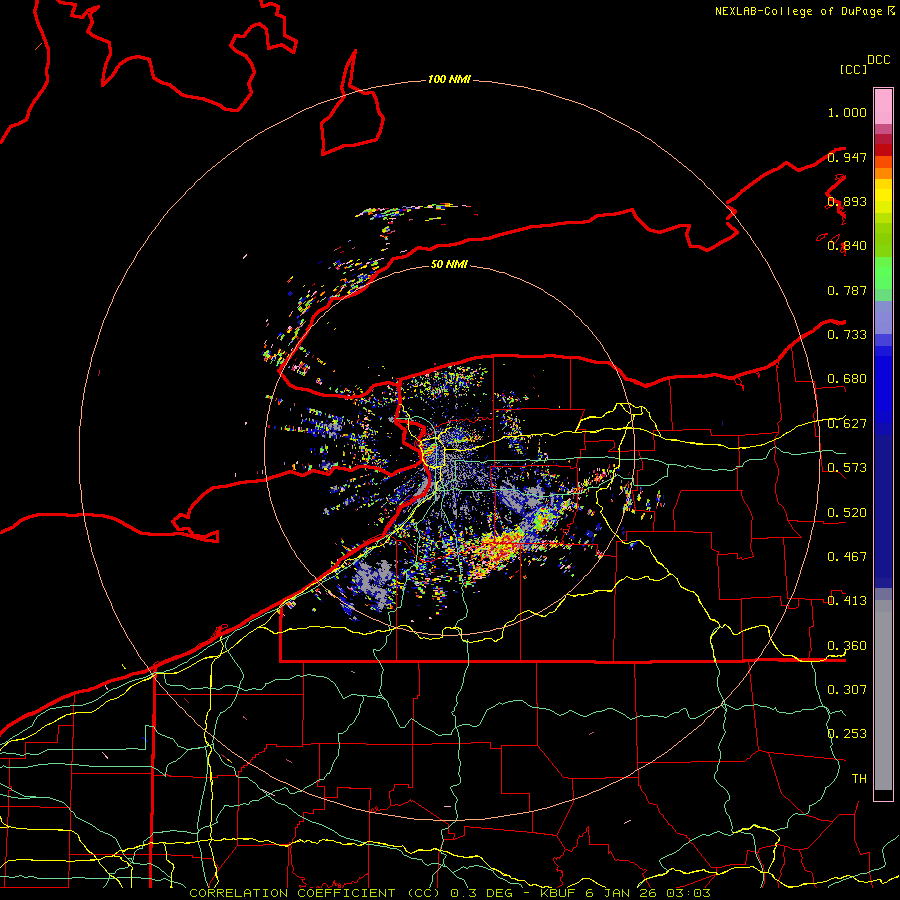Click the "DCC" label above the color scale
900x900 pixels.
point(878,60)
